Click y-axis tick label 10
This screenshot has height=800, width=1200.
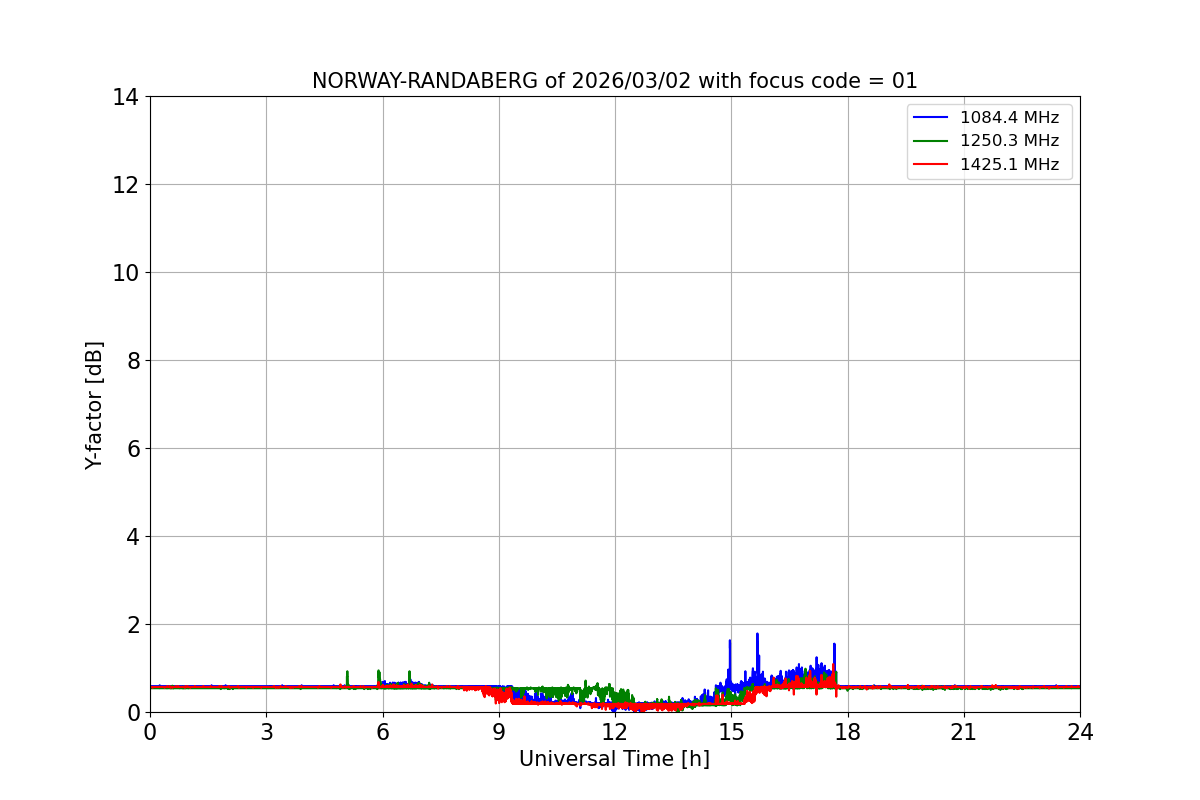click(126, 273)
